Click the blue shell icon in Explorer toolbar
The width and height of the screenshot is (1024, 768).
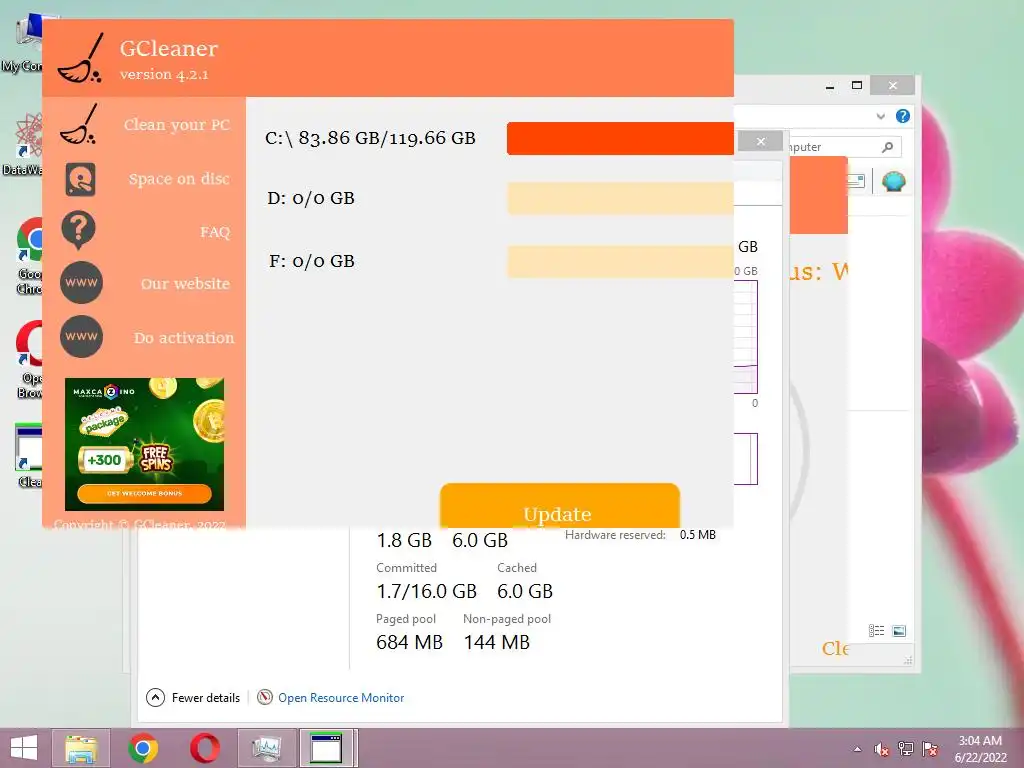click(893, 181)
